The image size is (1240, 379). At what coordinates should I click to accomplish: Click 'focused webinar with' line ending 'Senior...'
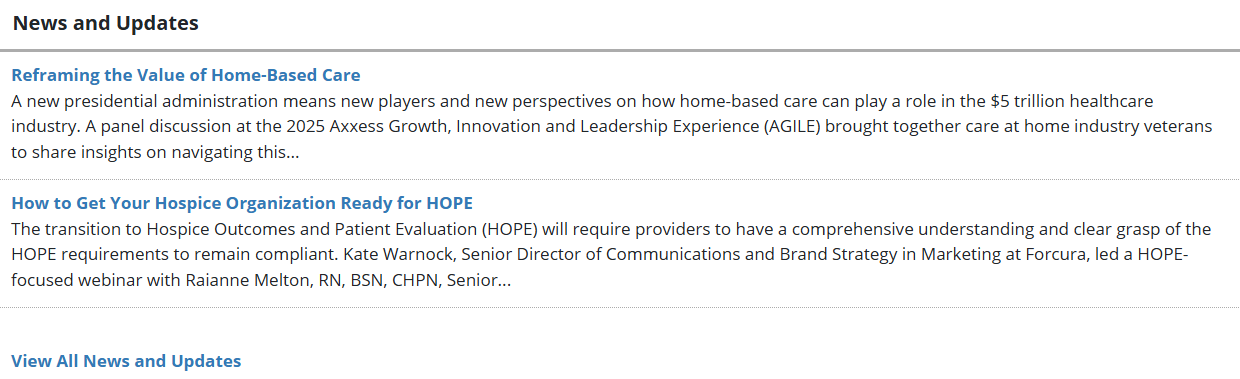point(262,281)
